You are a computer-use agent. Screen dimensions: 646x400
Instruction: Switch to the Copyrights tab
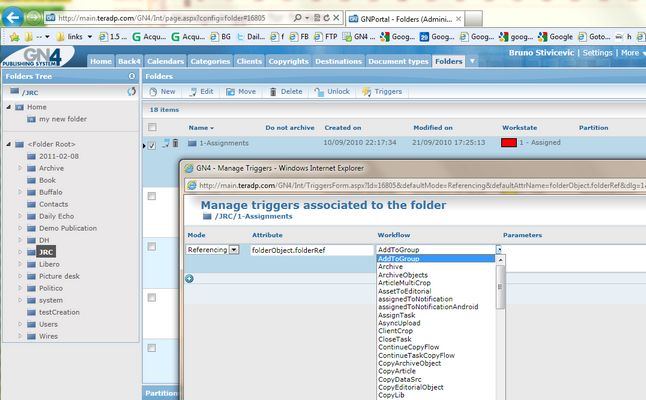(288, 61)
